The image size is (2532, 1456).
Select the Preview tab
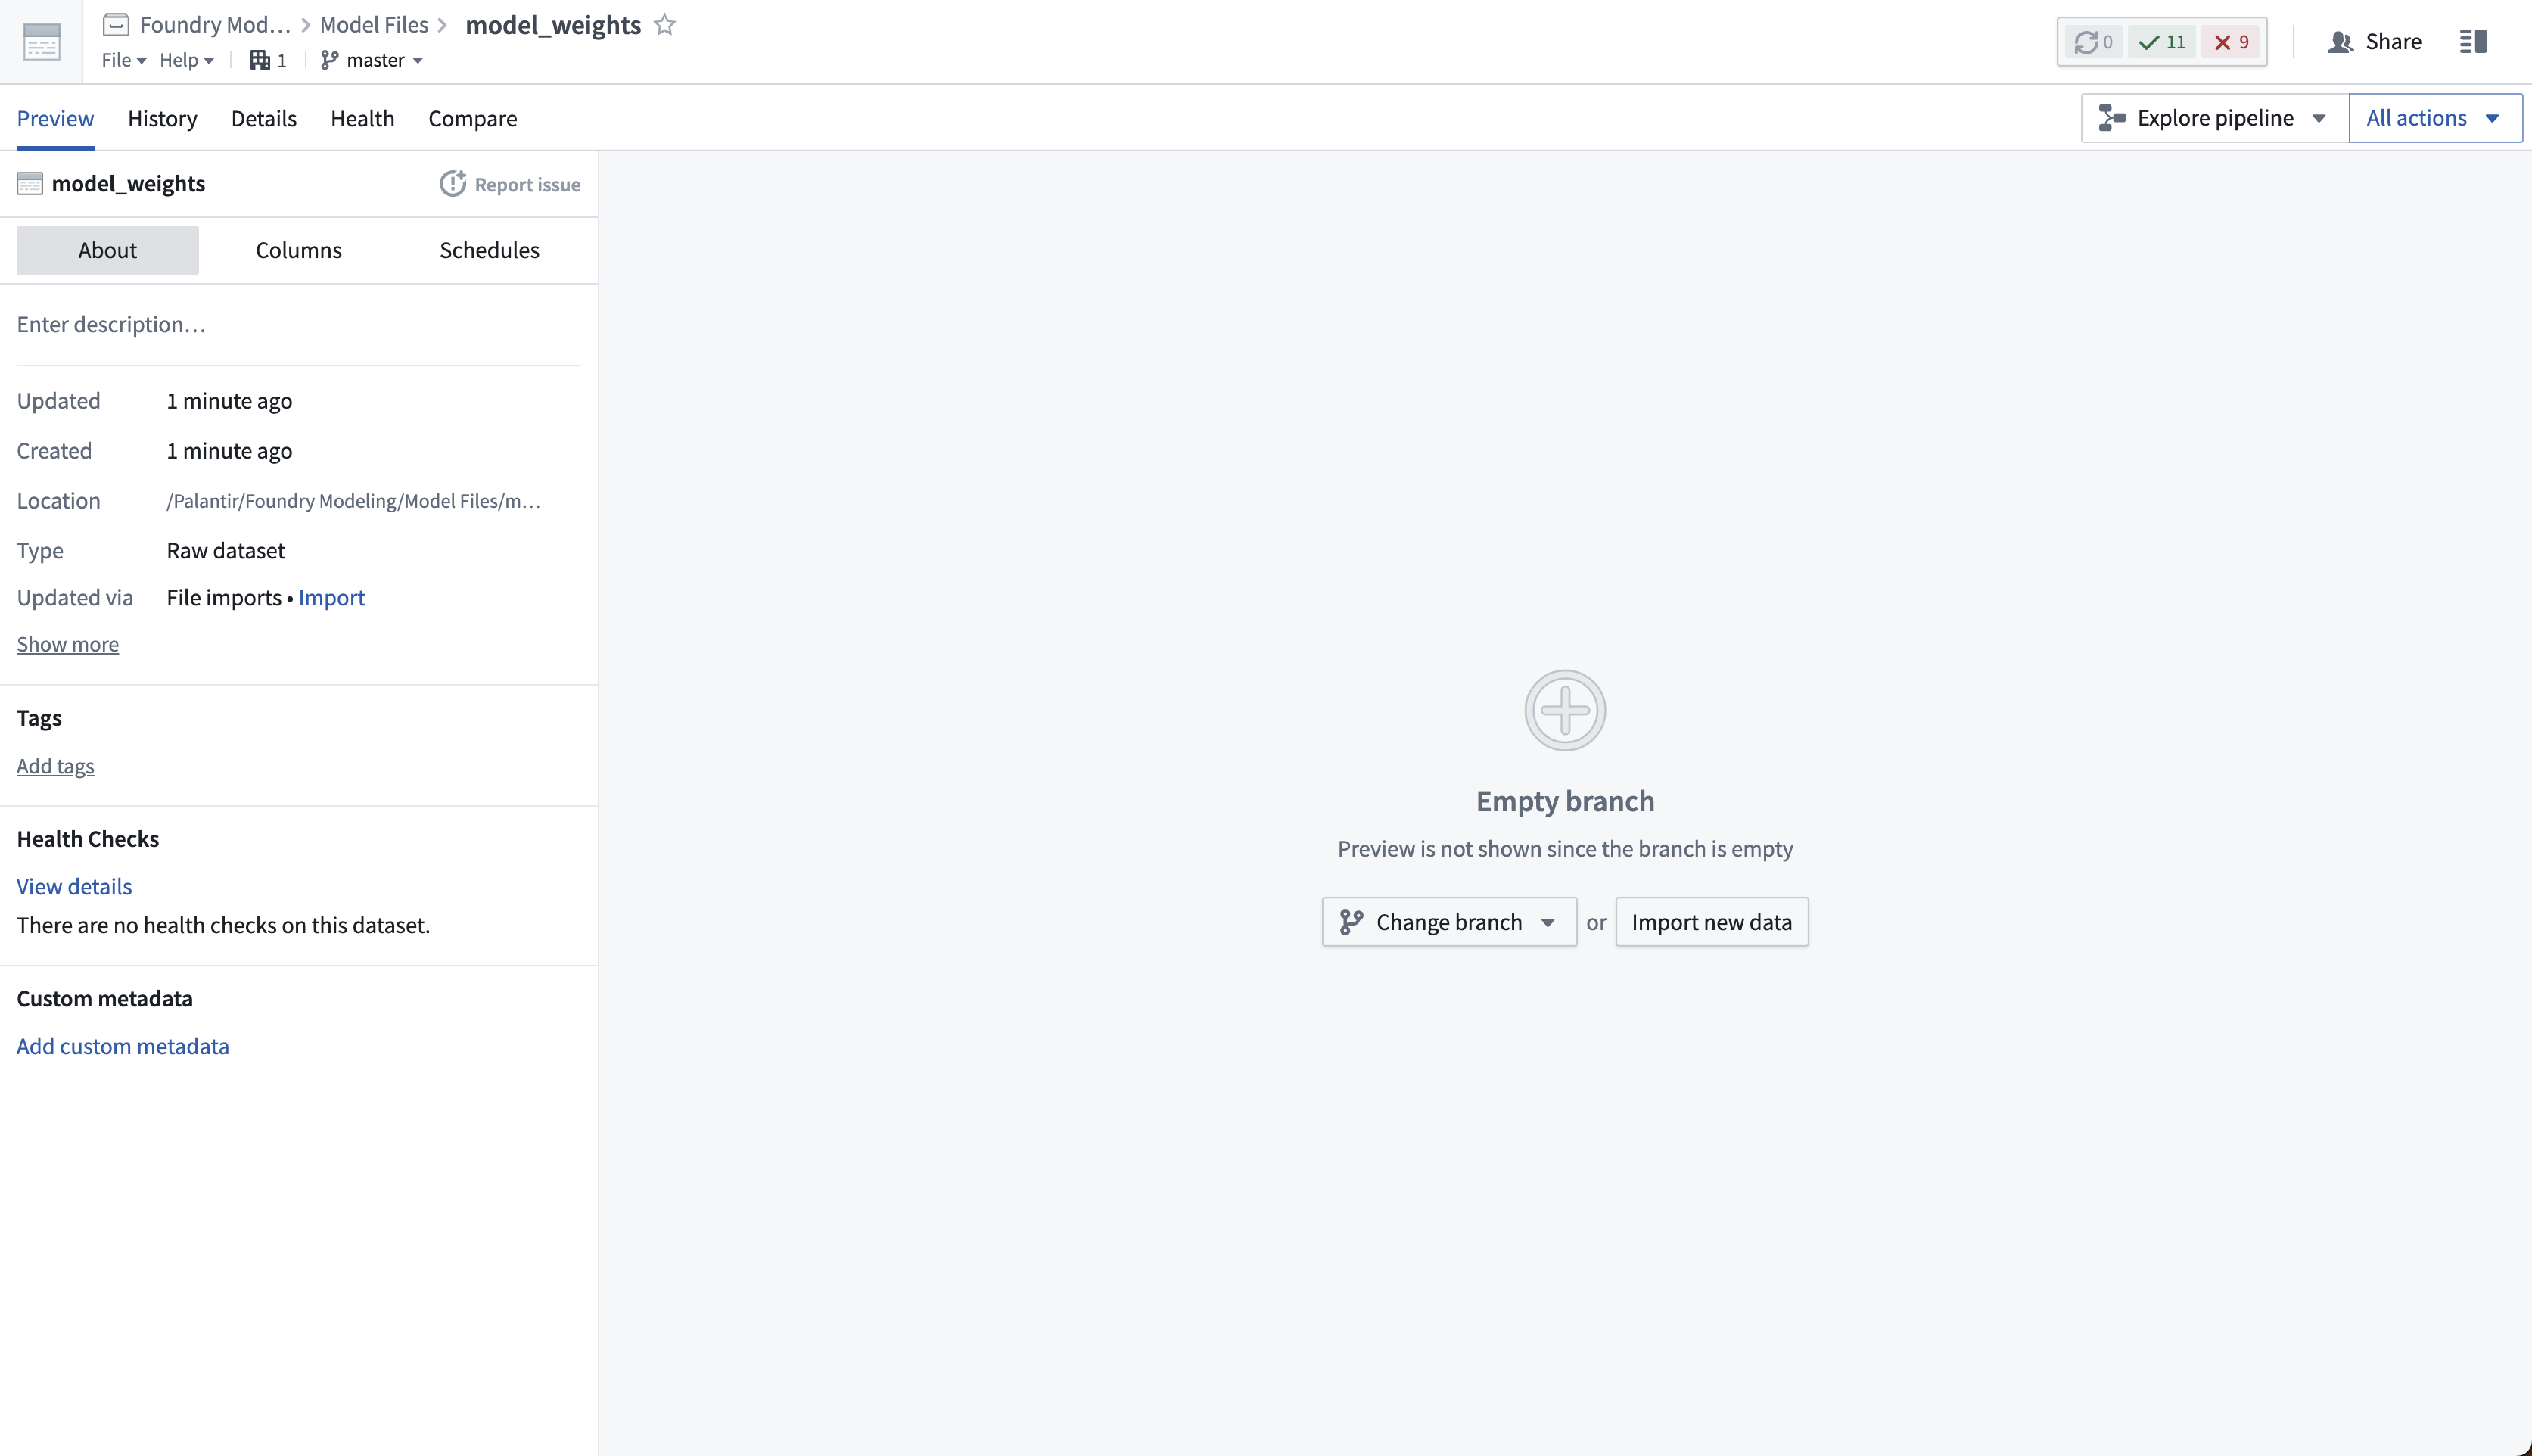[55, 118]
